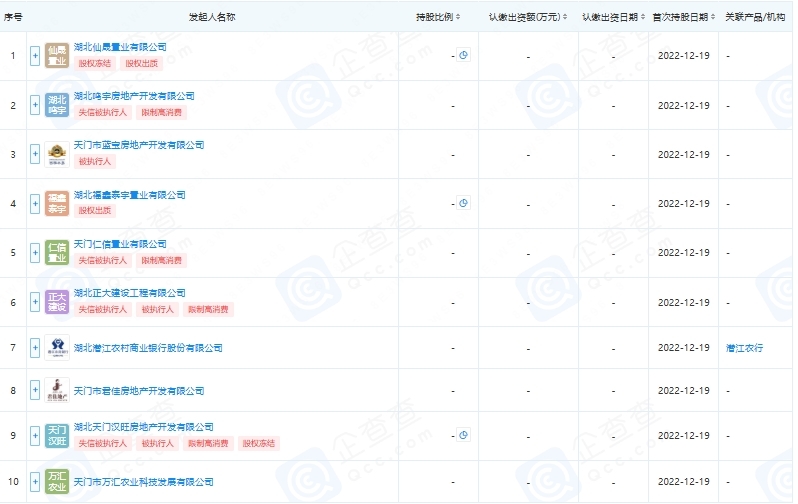Click the 潜江农村商业银行 logo
Screen dimensions: 798x504
[57, 348]
